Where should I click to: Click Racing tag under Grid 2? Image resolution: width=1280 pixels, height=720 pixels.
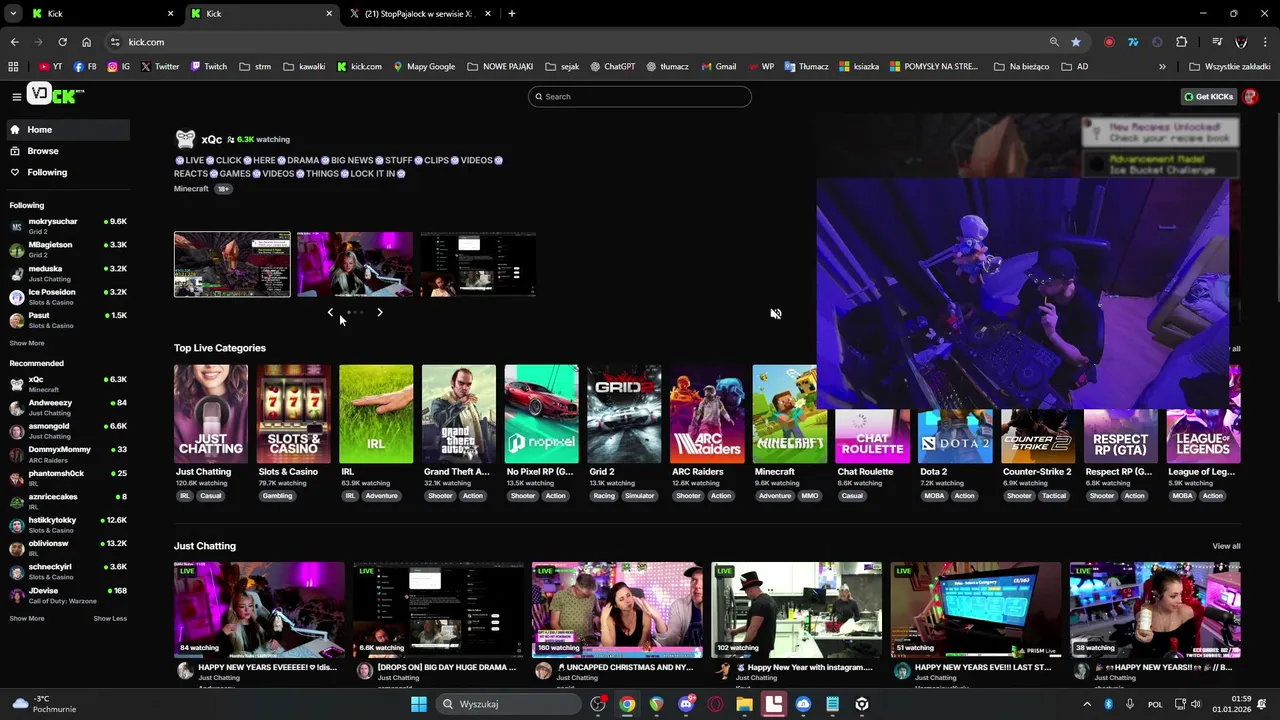pyautogui.click(x=605, y=496)
